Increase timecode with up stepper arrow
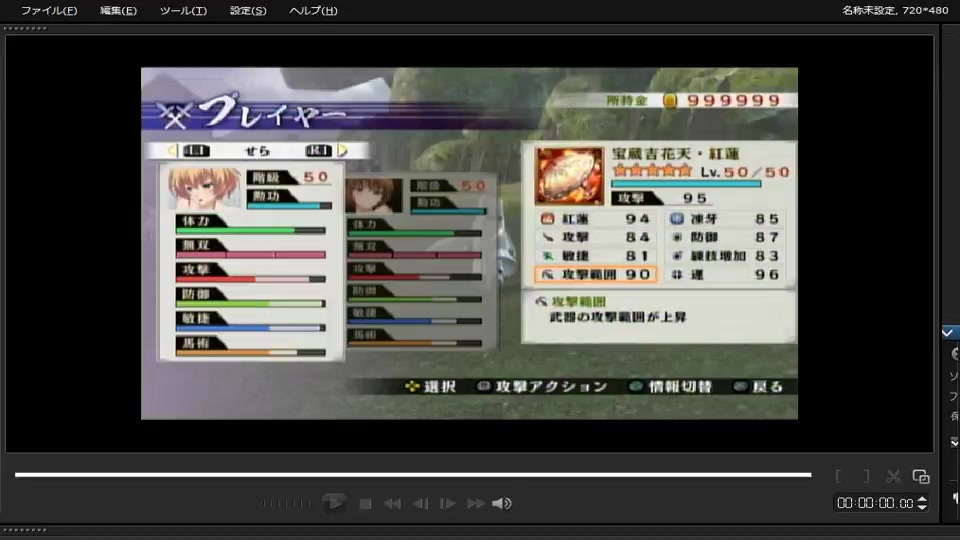This screenshot has width=960, height=540. click(x=922, y=500)
